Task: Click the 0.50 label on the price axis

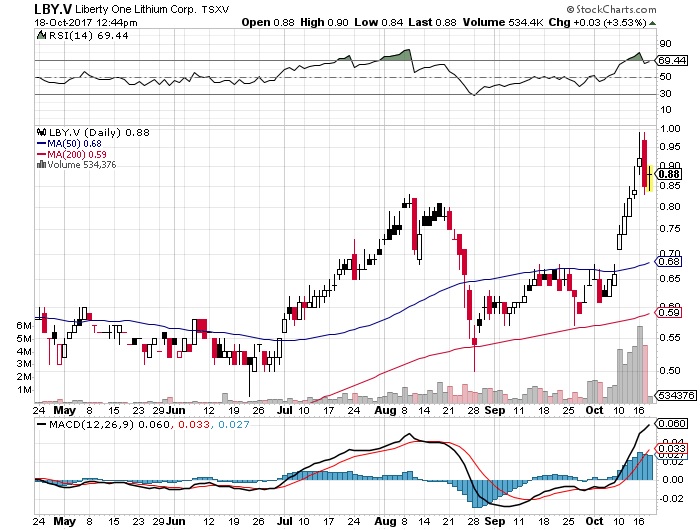Action: [x=670, y=371]
